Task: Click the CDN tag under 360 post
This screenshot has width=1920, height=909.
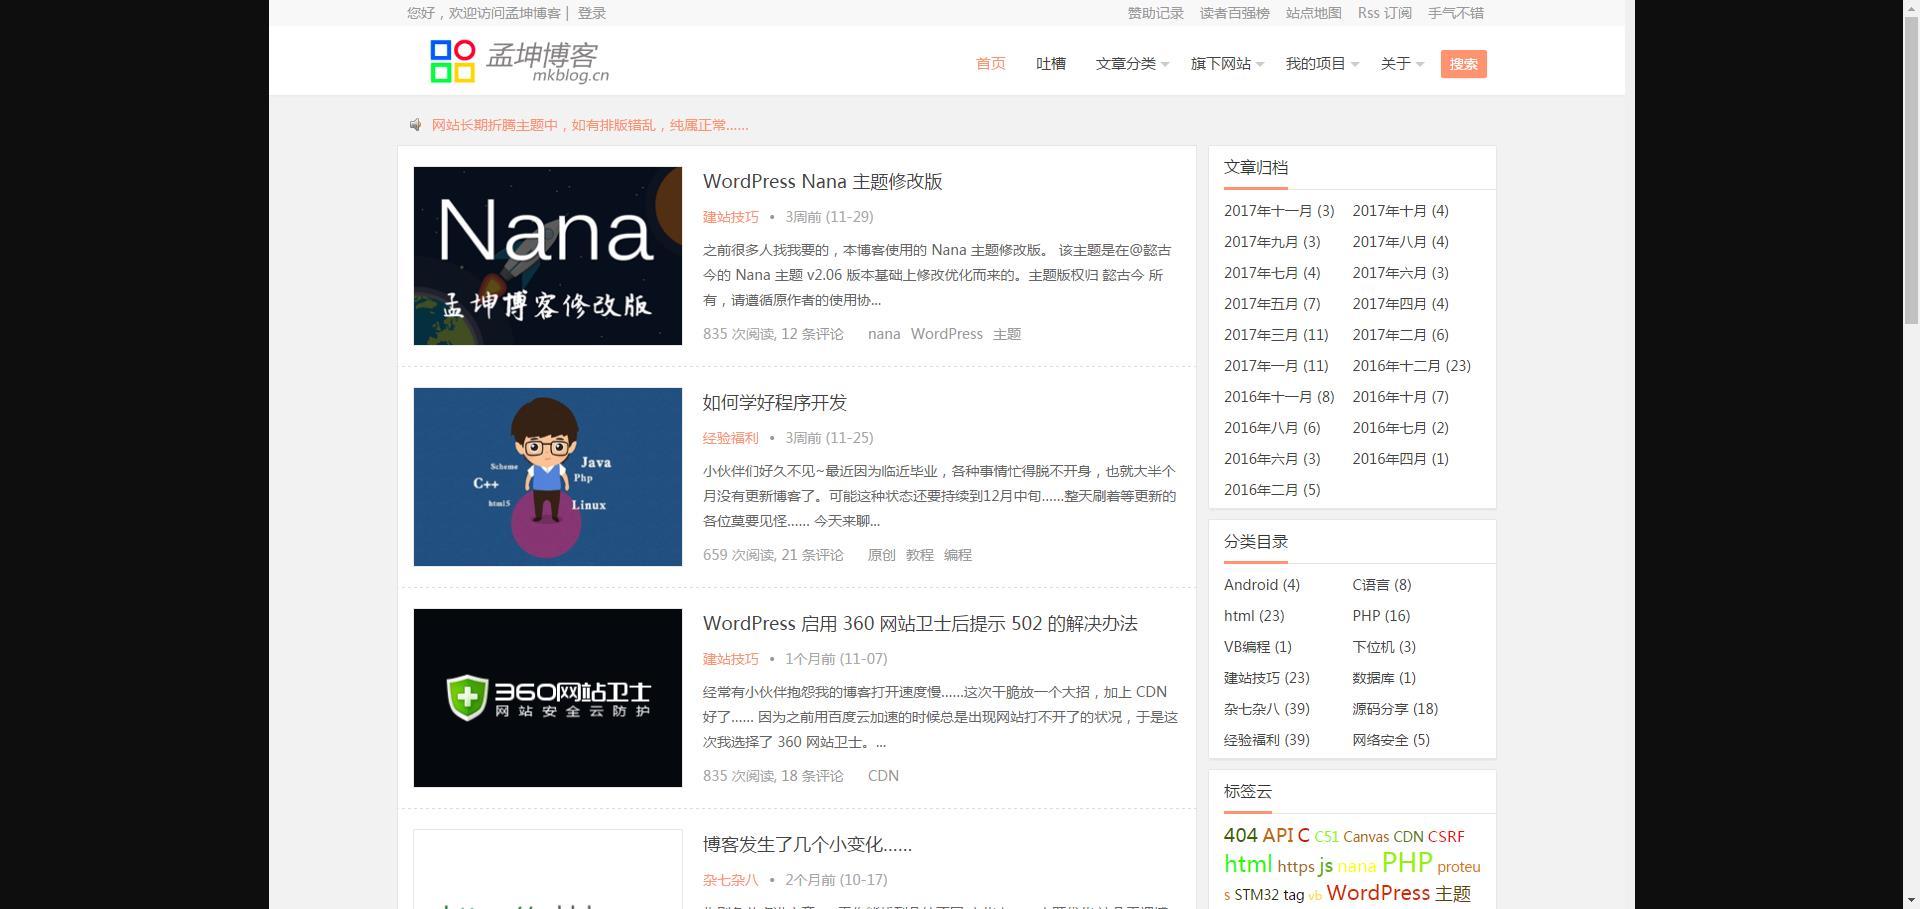Action: [883, 776]
